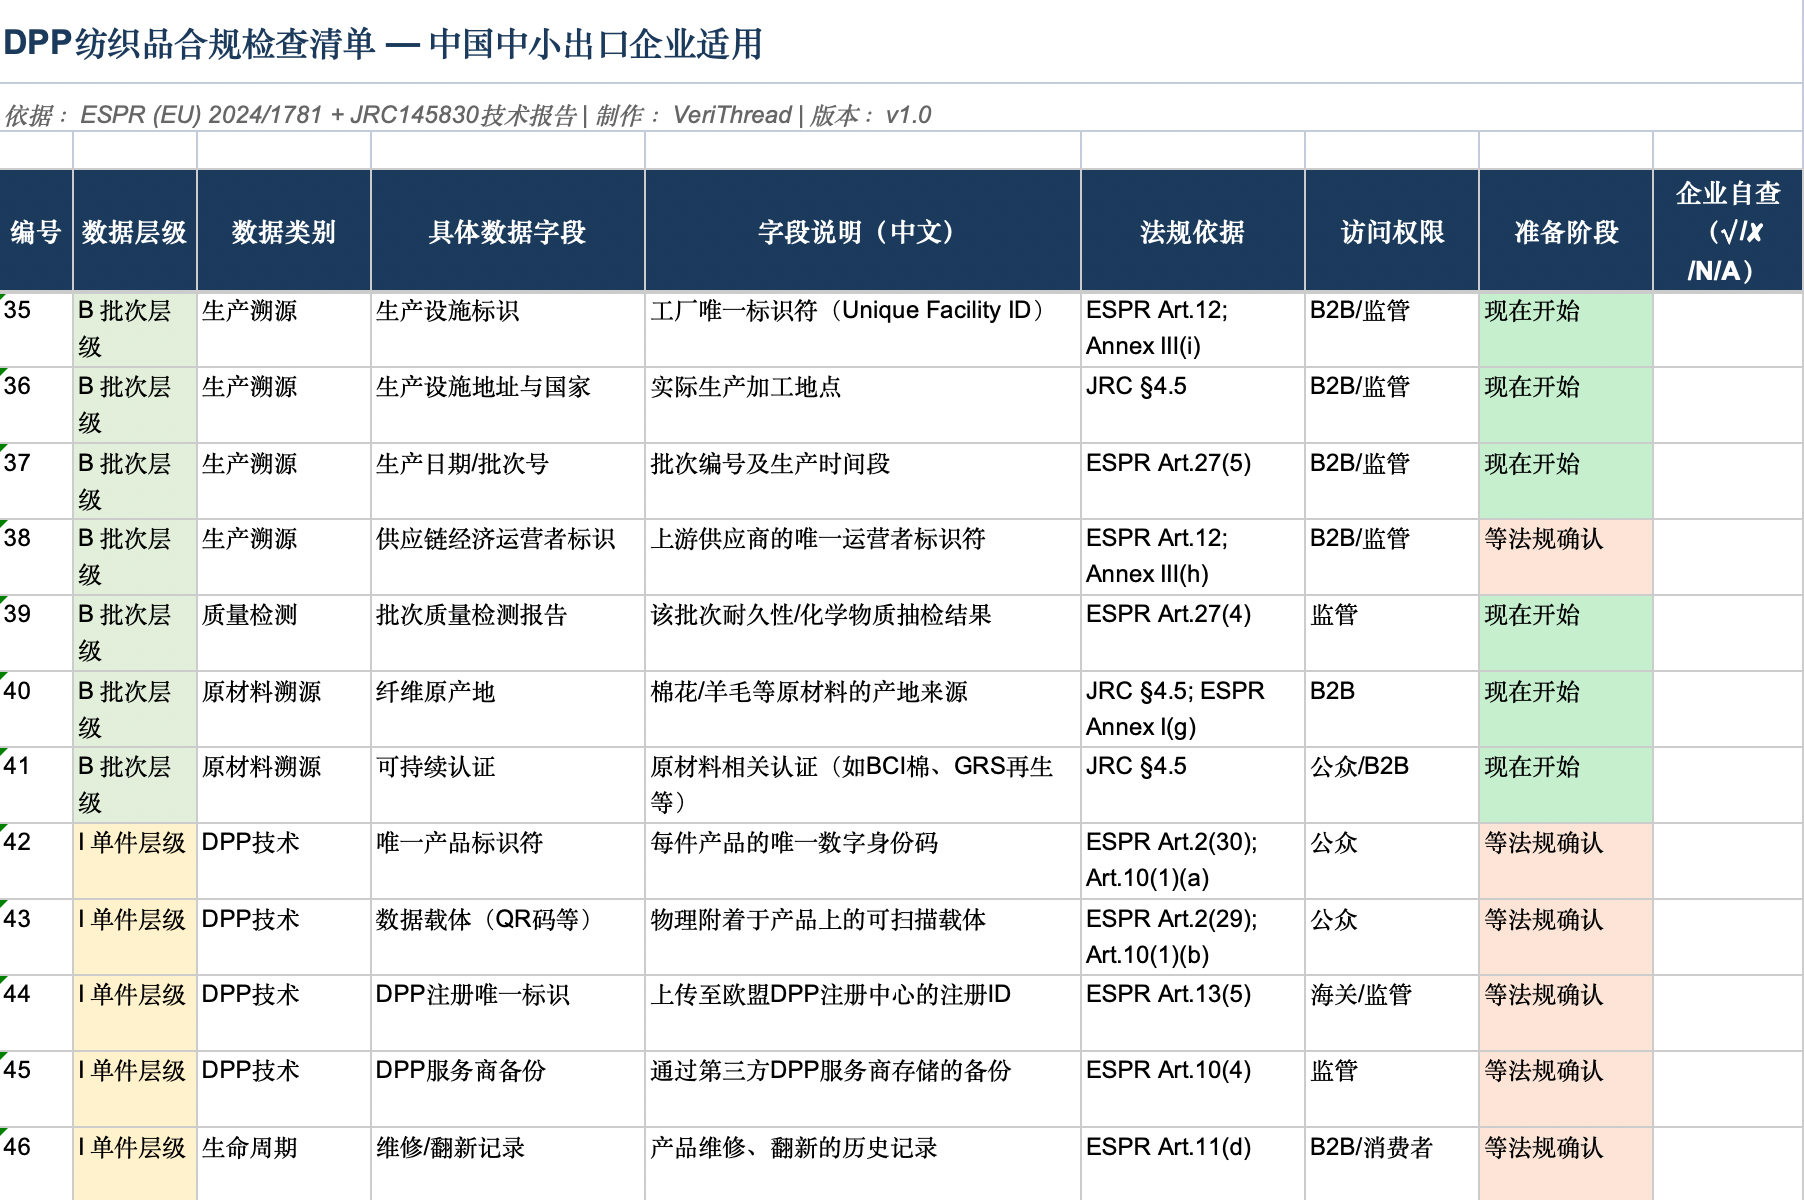Click the ESPR Art.11(d) cell
The height and width of the screenshot is (1200, 1804).
click(1193, 1164)
